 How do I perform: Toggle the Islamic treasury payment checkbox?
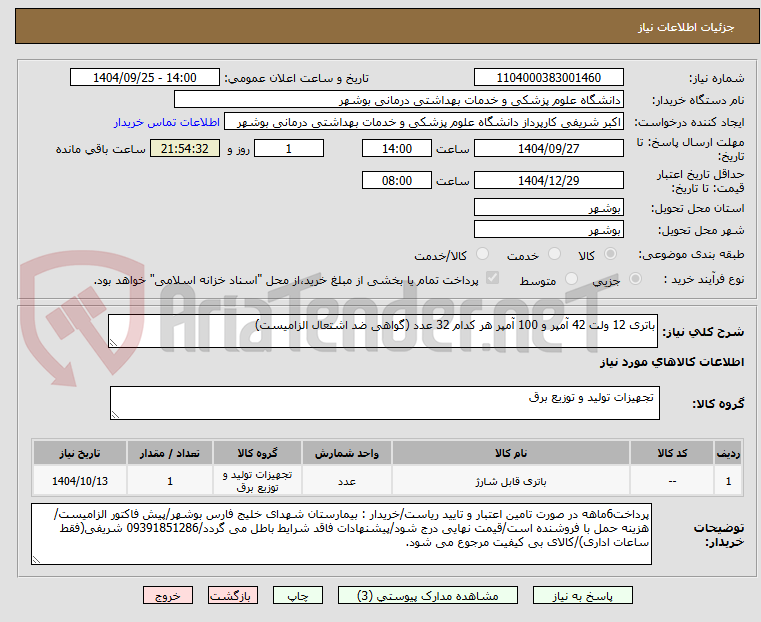(492, 278)
